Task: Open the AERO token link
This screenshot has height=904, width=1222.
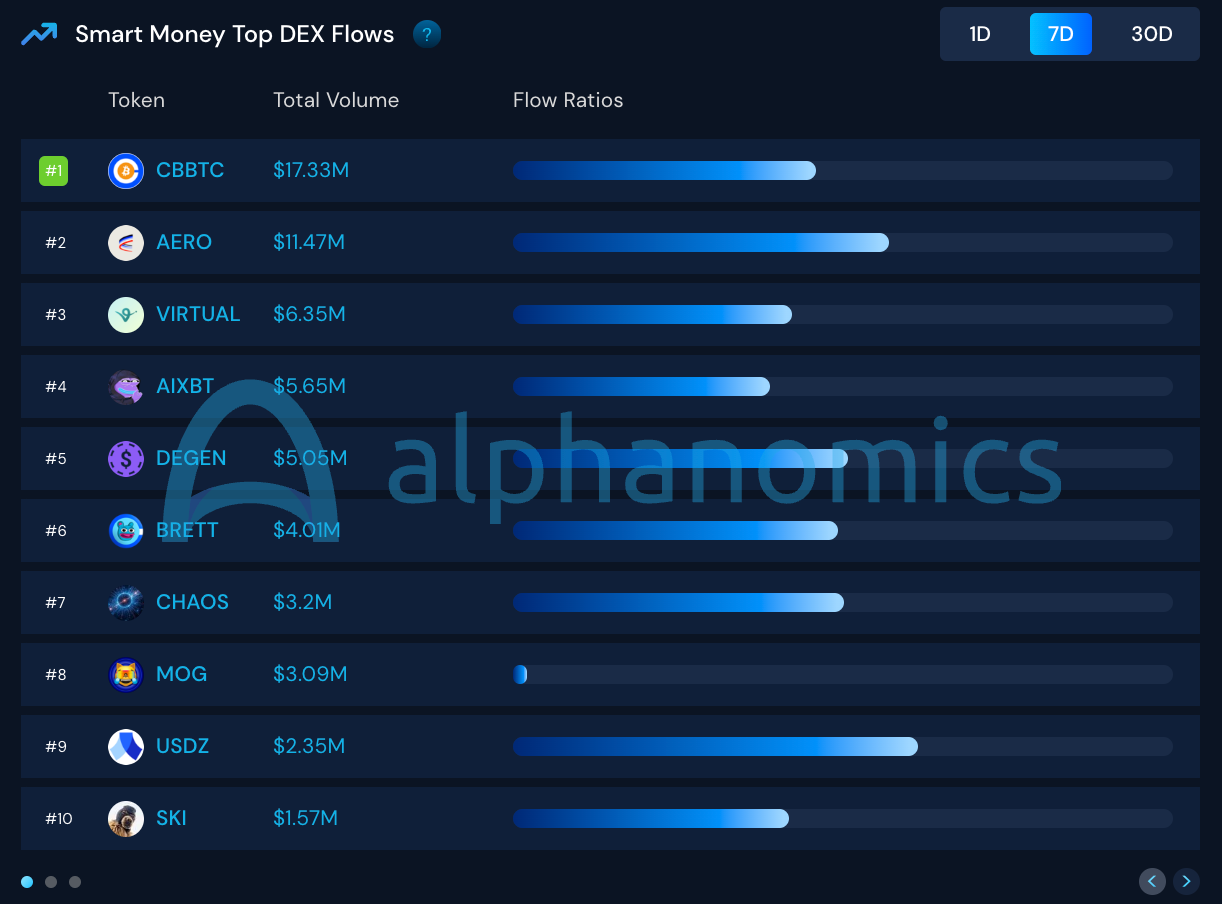Action: [x=184, y=243]
